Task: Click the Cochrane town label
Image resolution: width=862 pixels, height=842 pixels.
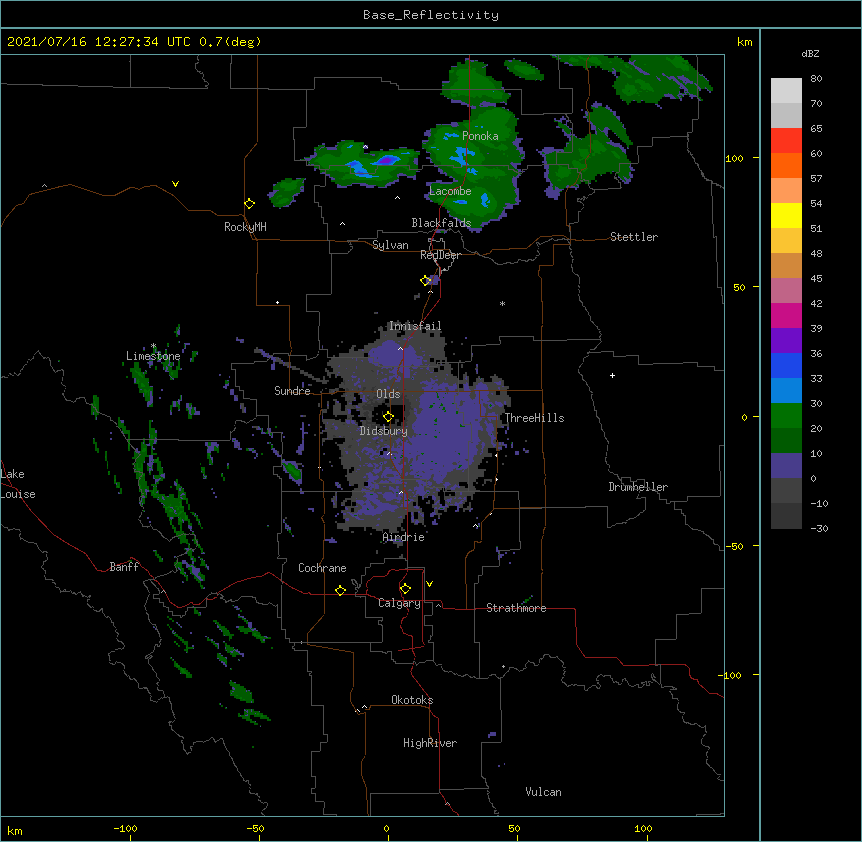Action: (322, 568)
